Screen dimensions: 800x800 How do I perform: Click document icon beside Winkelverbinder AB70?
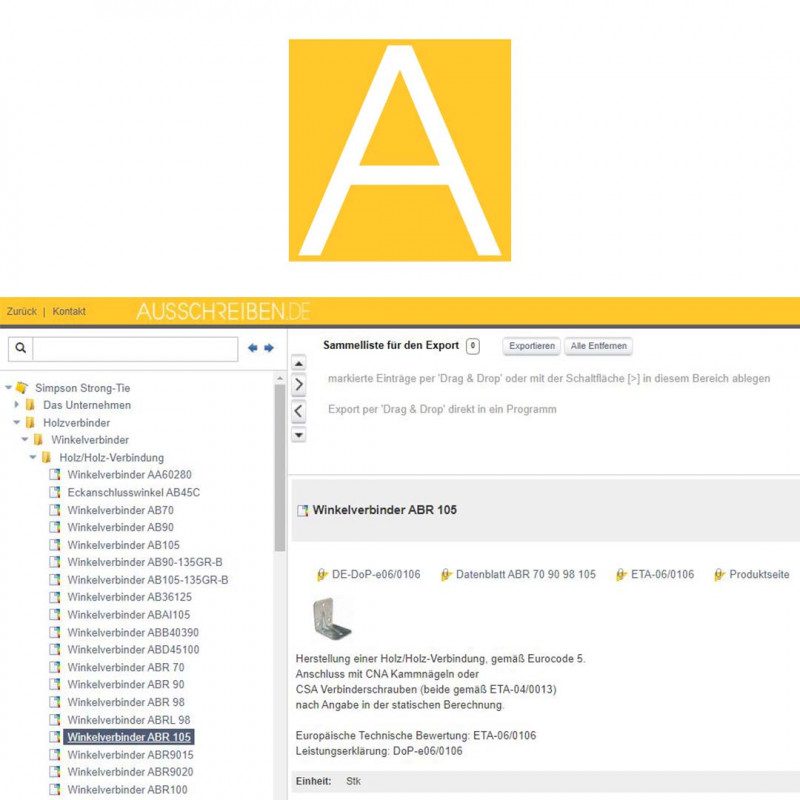click(55, 510)
